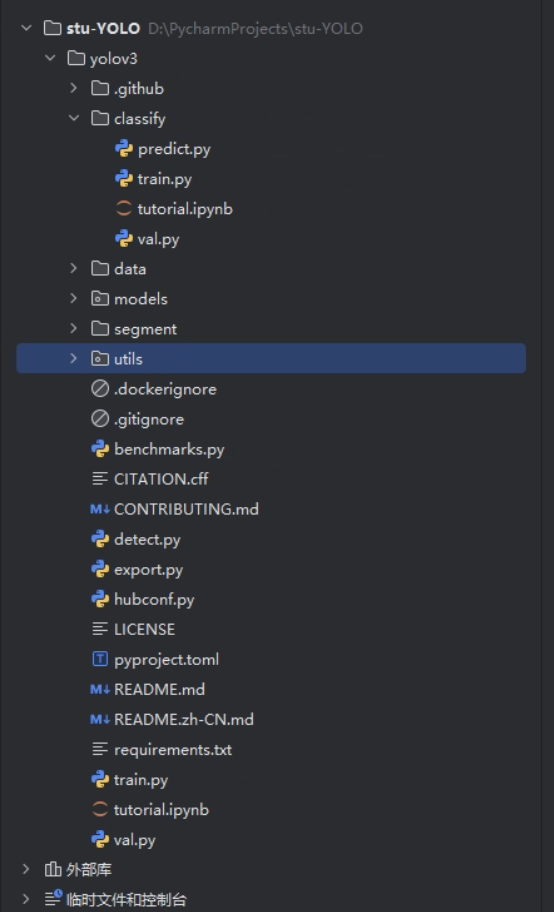Viewport: 554px width, 912px height.
Task: Select the models folder
Action: (x=141, y=299)
